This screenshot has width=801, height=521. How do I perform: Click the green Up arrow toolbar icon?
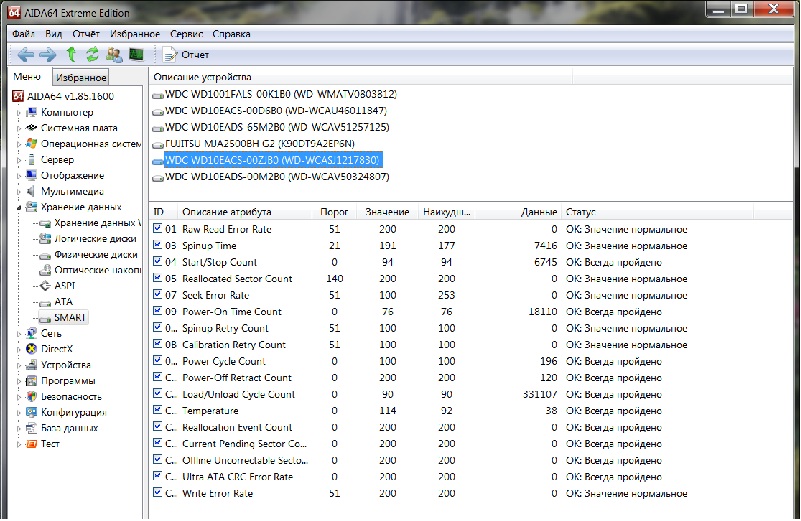[71, 54]
